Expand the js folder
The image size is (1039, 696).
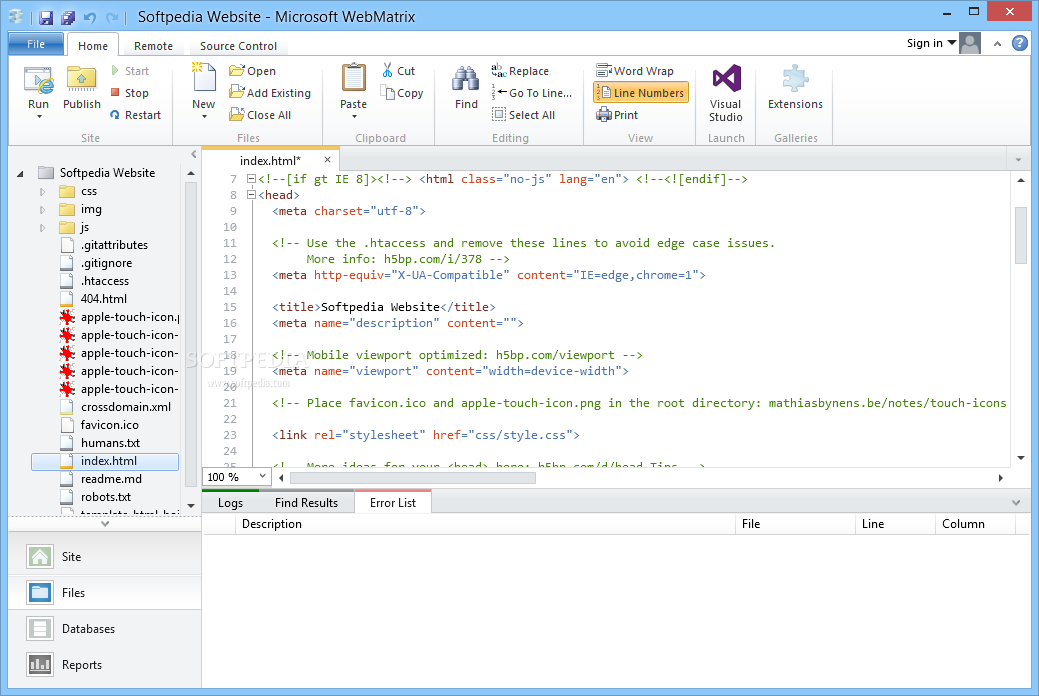[42, 227]
